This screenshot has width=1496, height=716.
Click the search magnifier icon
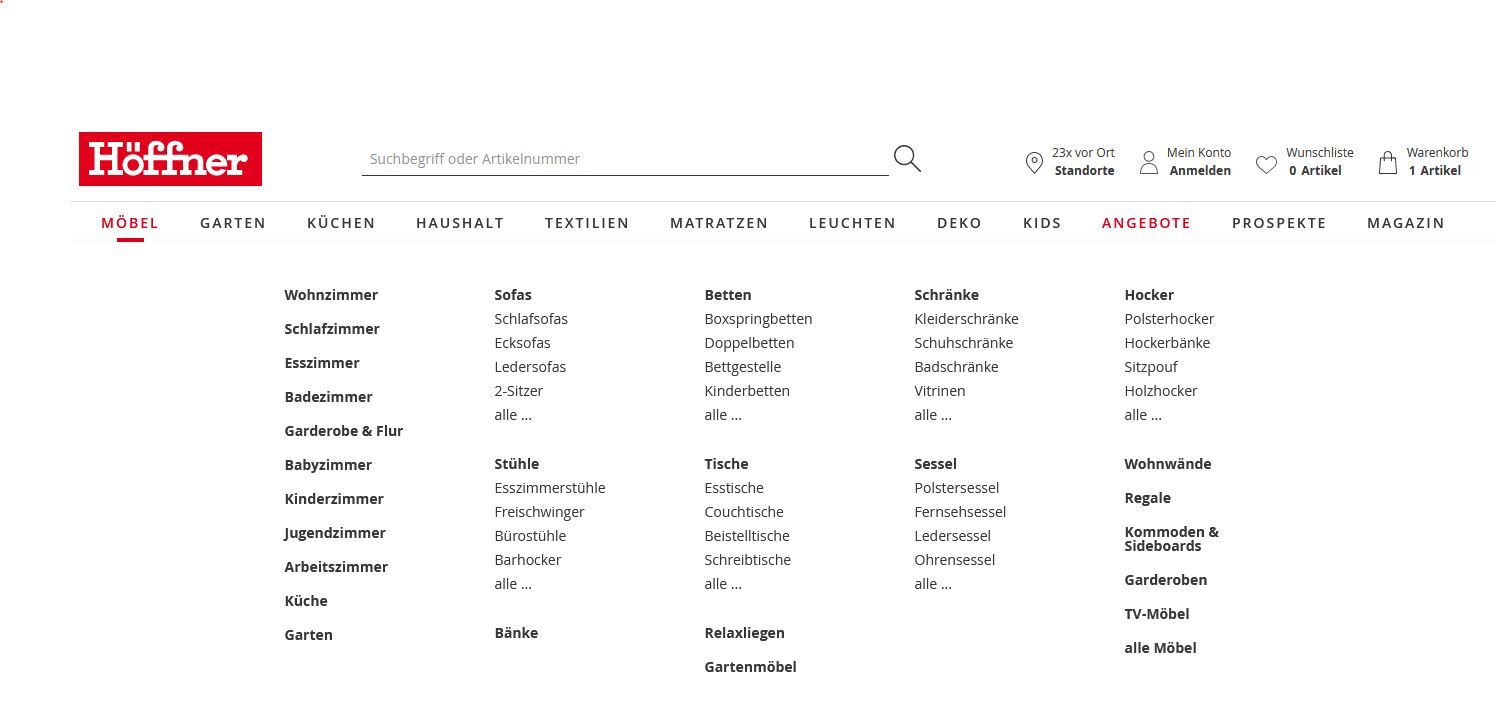906,158
